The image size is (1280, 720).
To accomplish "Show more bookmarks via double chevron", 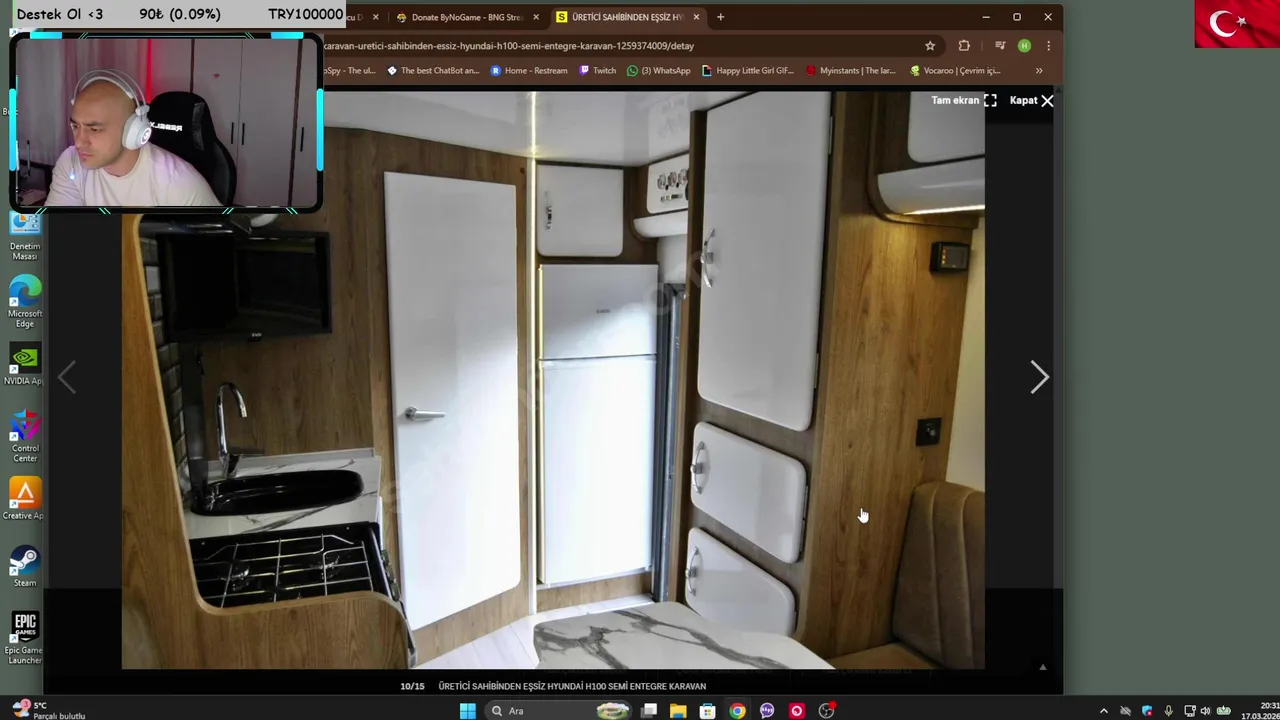I will 1039,71.
